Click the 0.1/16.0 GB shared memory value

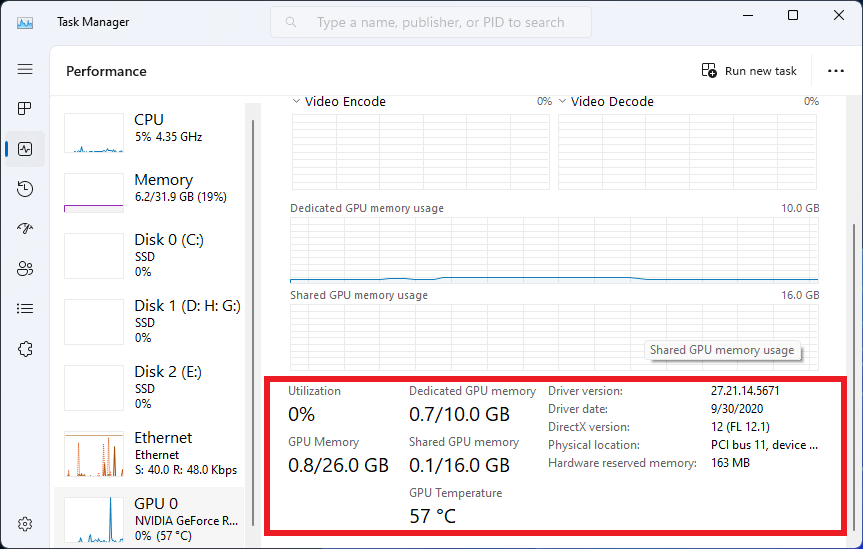(460, 465)
